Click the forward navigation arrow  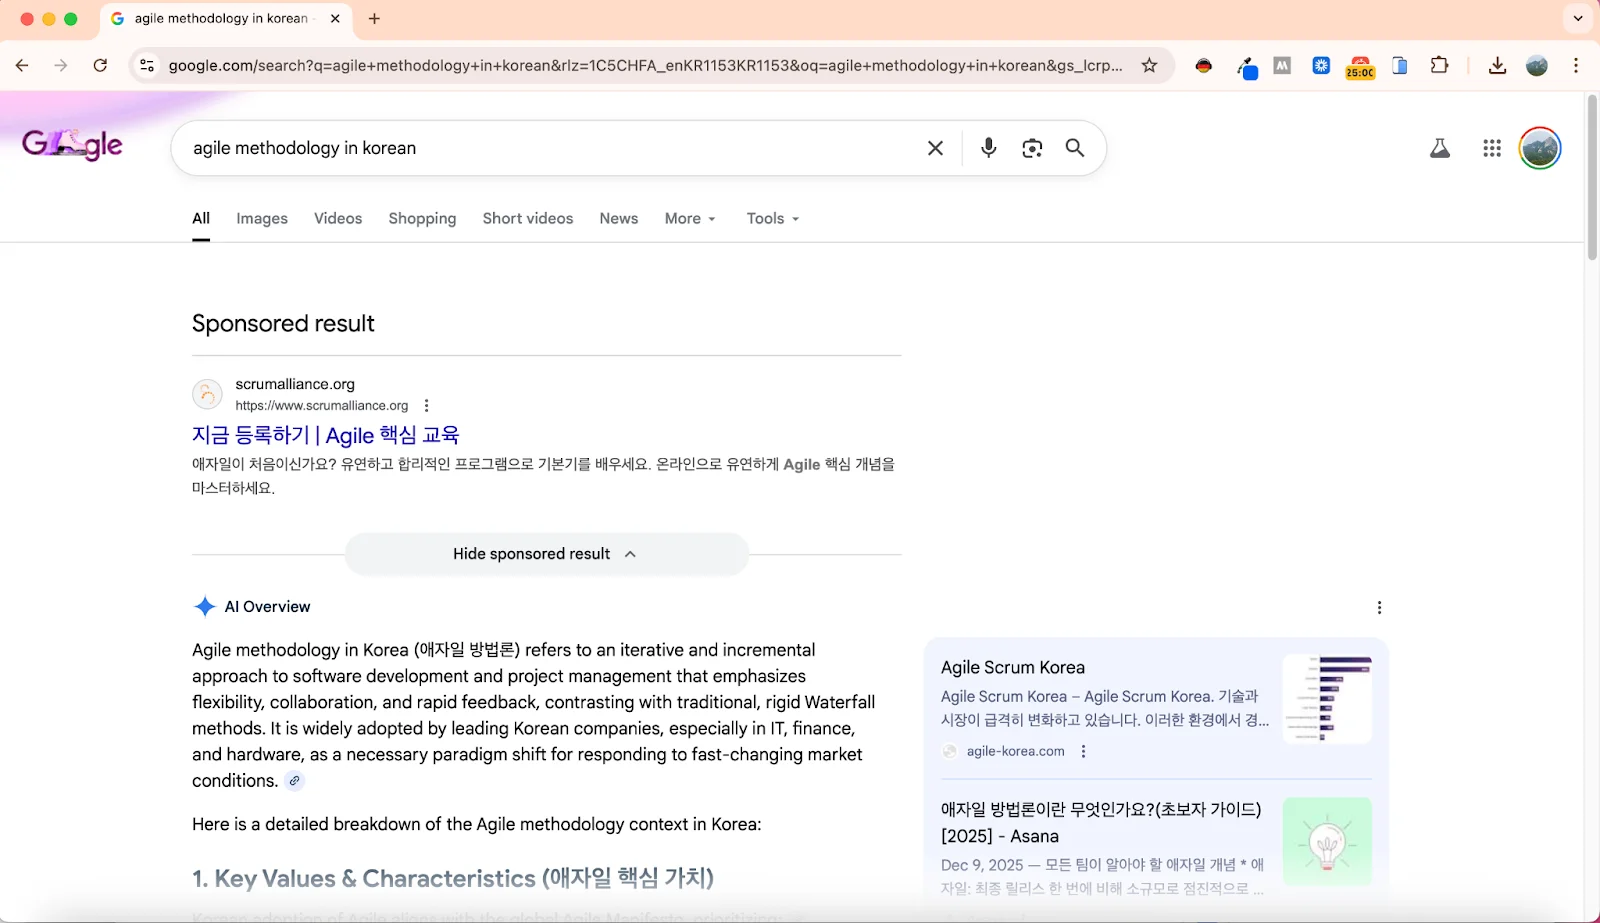point(61,65)
